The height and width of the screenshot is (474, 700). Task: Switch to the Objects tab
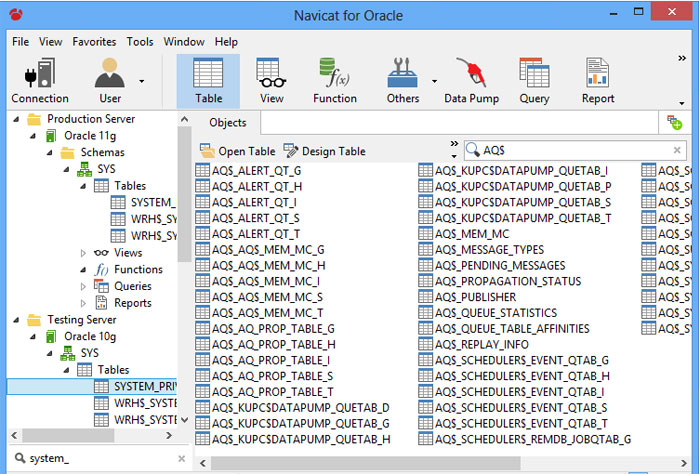click(228, 123)
